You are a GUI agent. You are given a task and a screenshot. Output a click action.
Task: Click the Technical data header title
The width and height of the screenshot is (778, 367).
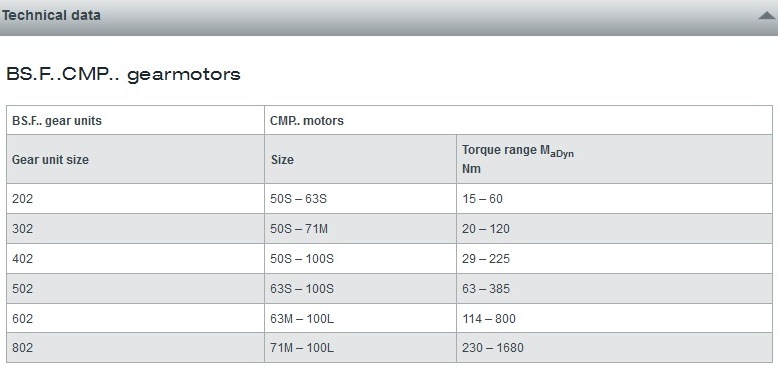51,15
